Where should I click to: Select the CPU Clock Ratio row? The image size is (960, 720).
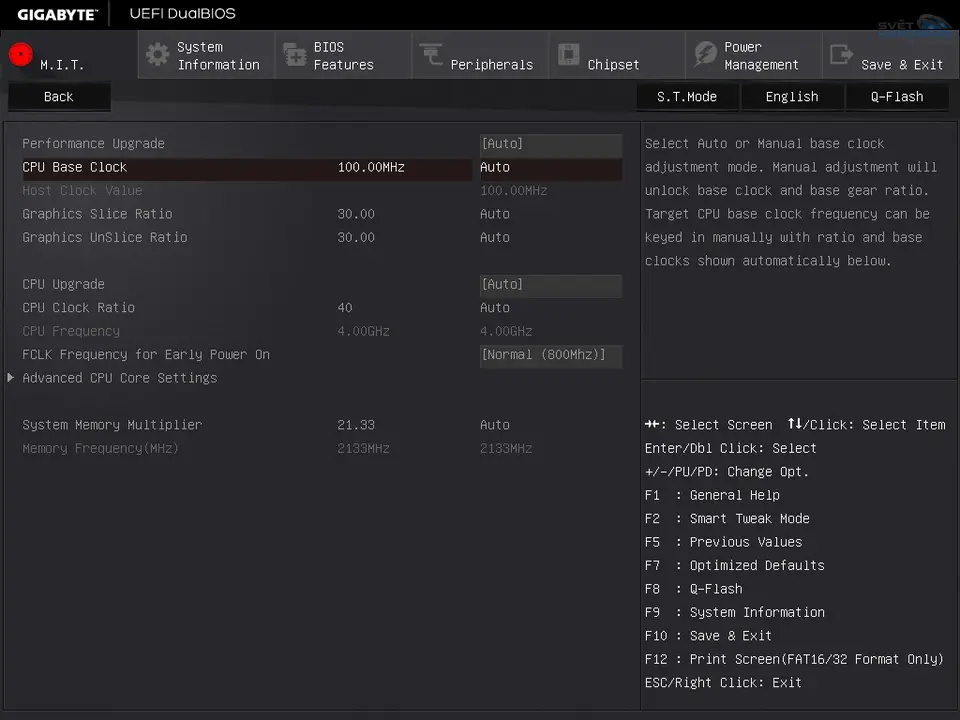click(78, 308)
